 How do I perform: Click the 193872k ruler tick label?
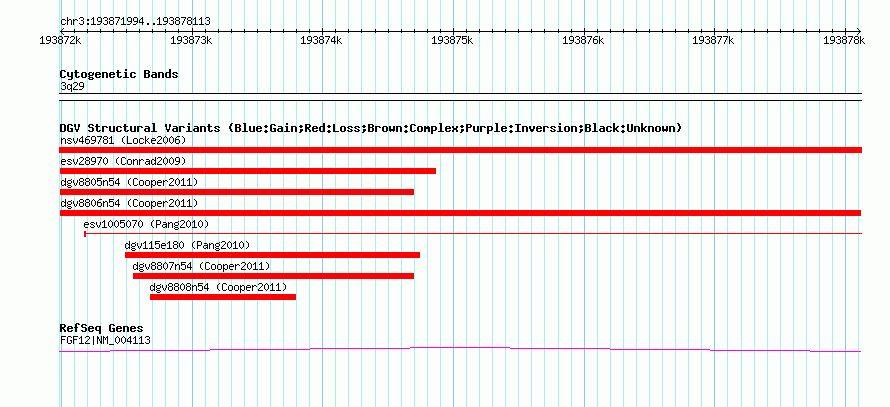click(x=60, y=40)
